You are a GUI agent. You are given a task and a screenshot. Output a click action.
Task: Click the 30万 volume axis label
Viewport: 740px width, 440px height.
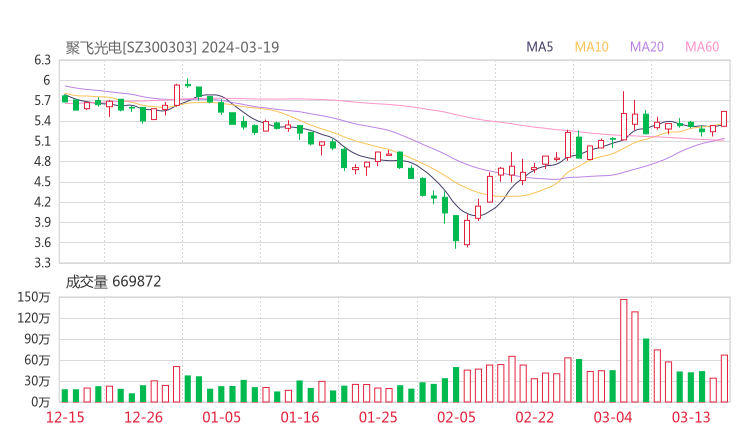38,381
